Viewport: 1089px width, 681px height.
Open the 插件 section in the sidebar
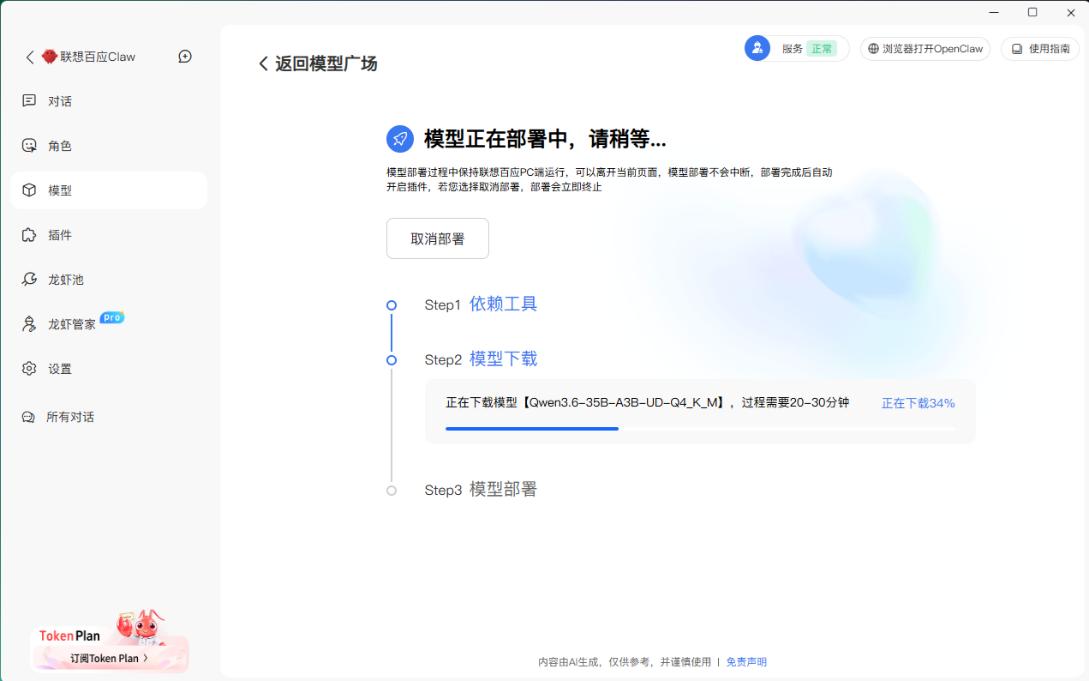[108, 235]
